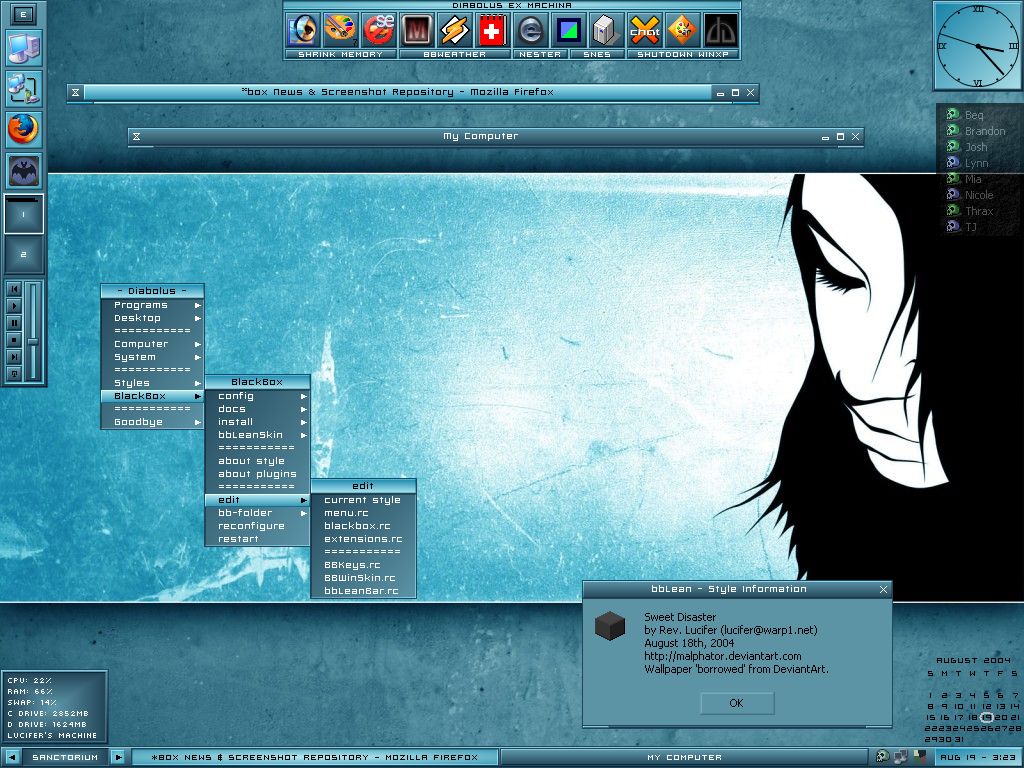
Task: Click the network computers tray icon
Action: tap(901, 757)
